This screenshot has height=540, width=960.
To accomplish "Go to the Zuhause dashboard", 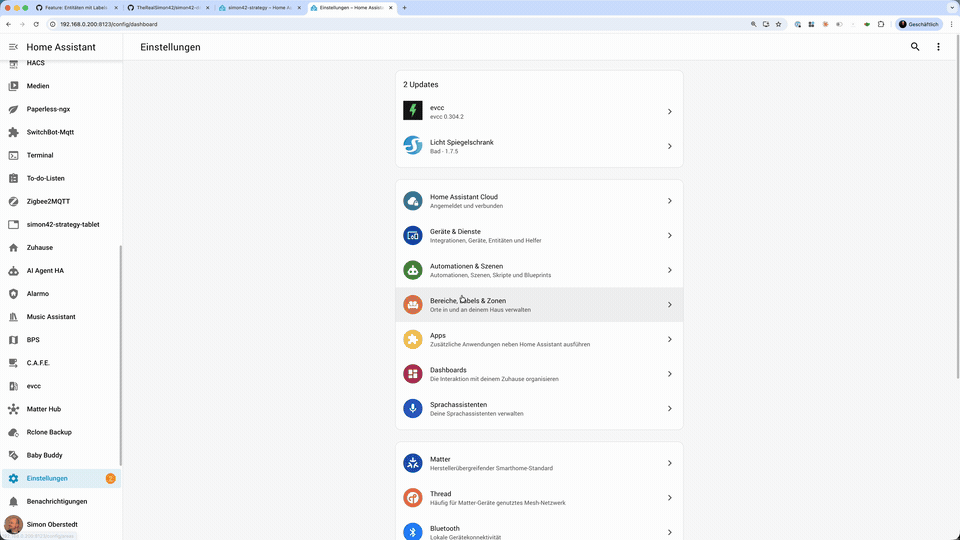I will tap(61, 247).
